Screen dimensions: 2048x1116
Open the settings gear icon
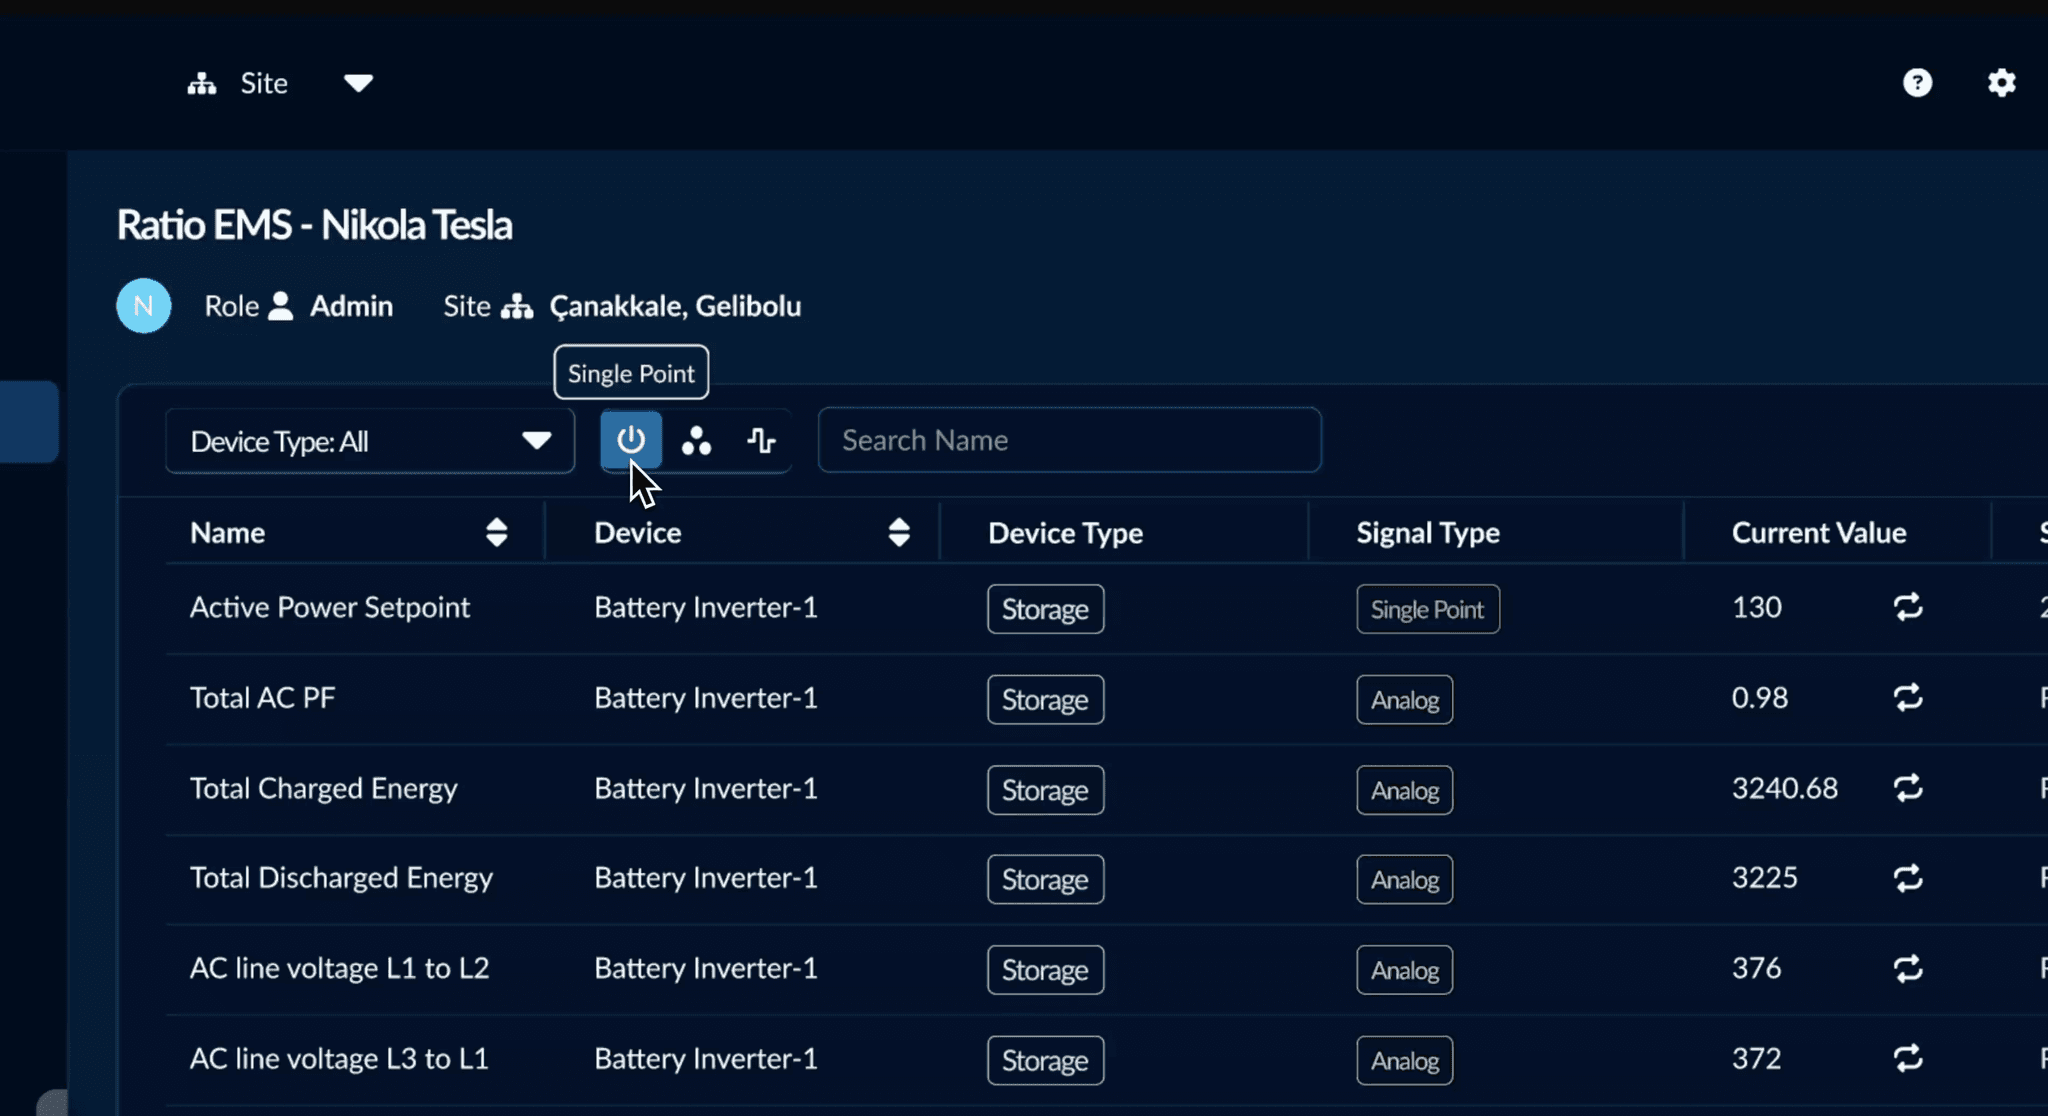coord(2001,83)
